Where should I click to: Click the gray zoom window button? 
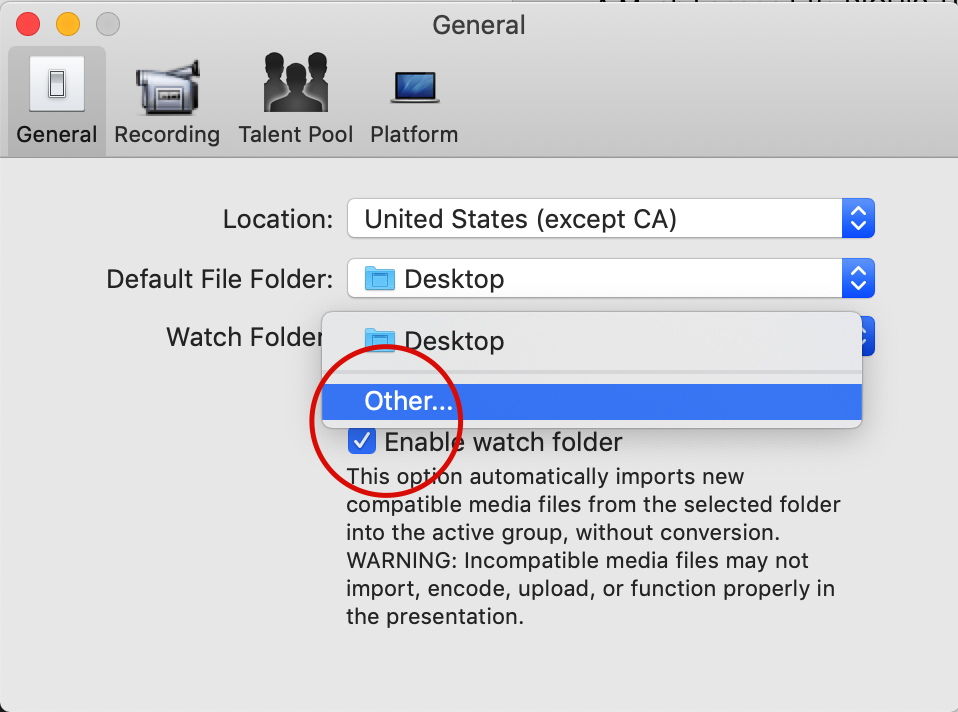click(x=107, y=25)
